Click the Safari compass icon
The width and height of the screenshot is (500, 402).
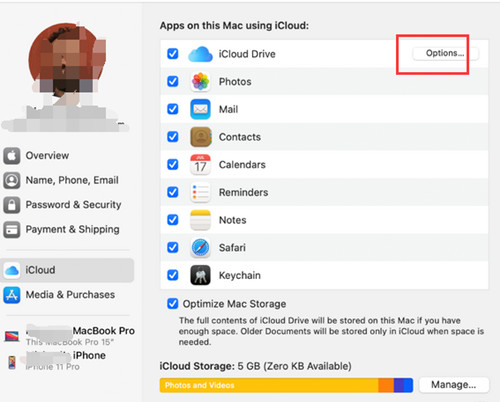coord(200,248)
